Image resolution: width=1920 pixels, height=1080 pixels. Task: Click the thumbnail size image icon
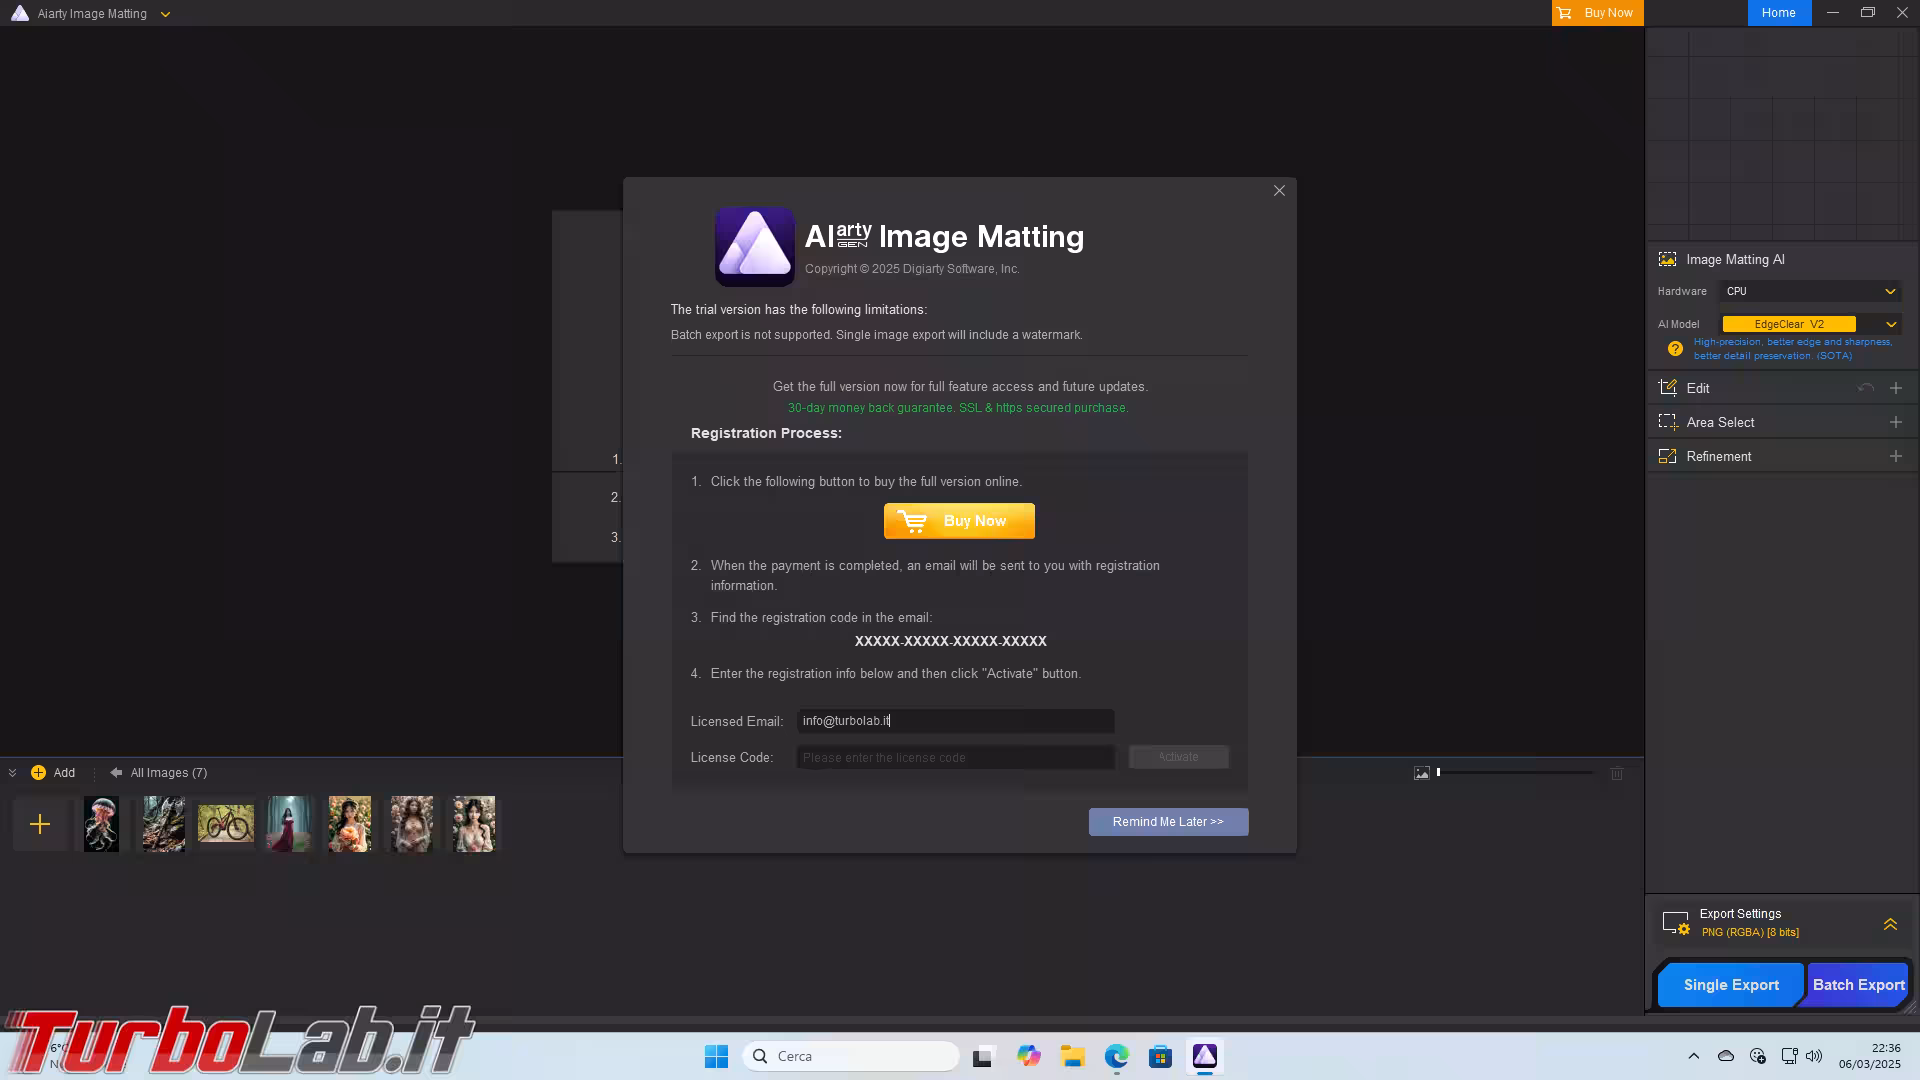coord(1421,773)
